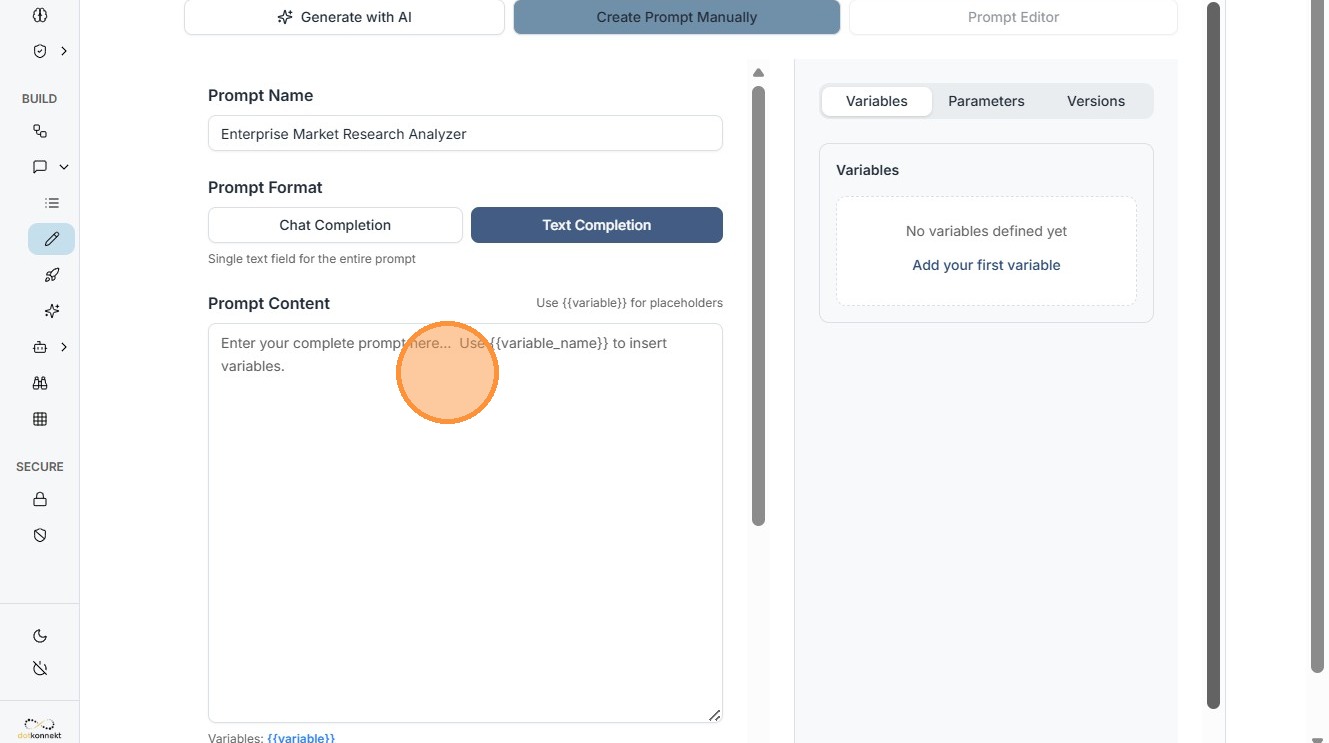Expand the shield-check sidebar section chevron

pos(64,51)
